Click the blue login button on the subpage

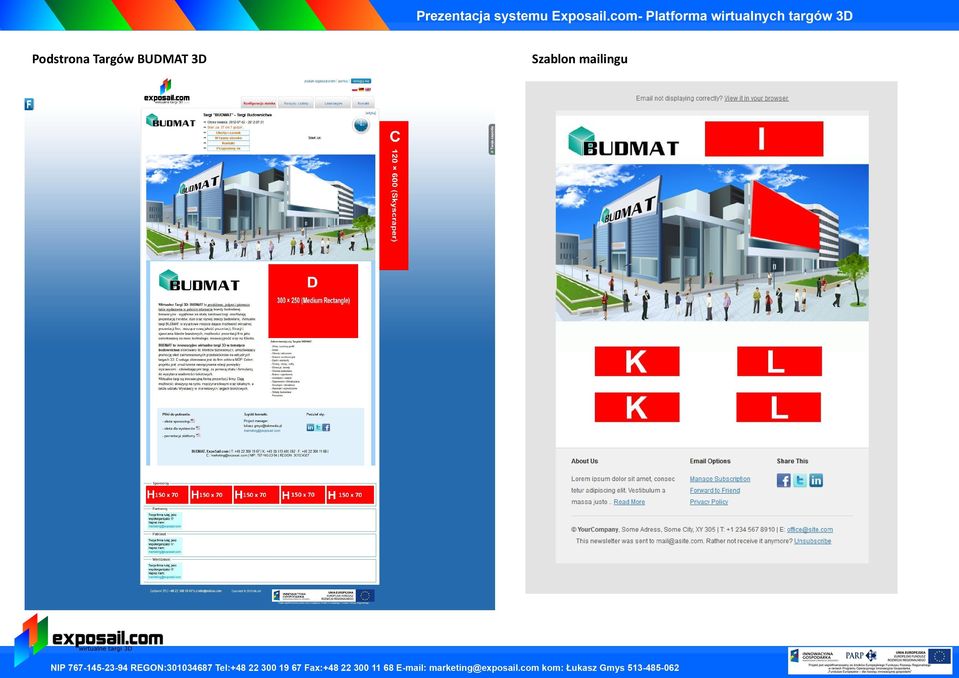[x=361, y=81]
